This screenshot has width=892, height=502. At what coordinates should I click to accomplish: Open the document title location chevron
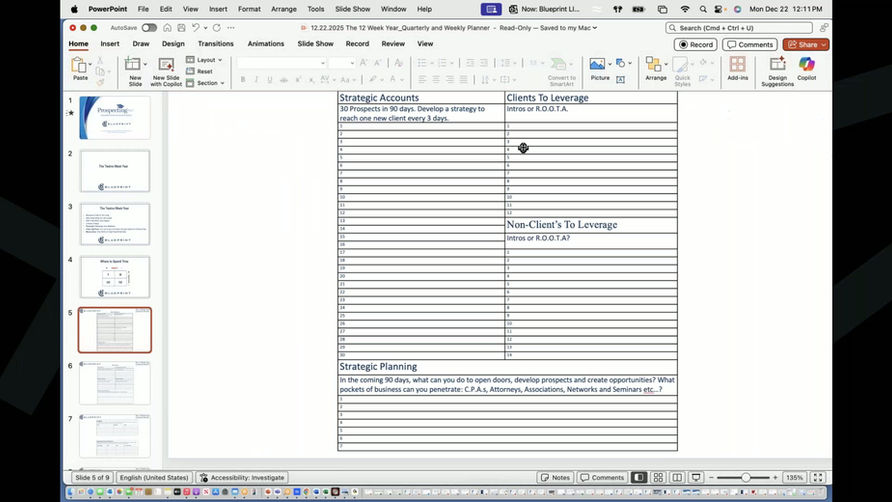pyautogui.click(x=595, y=27)
